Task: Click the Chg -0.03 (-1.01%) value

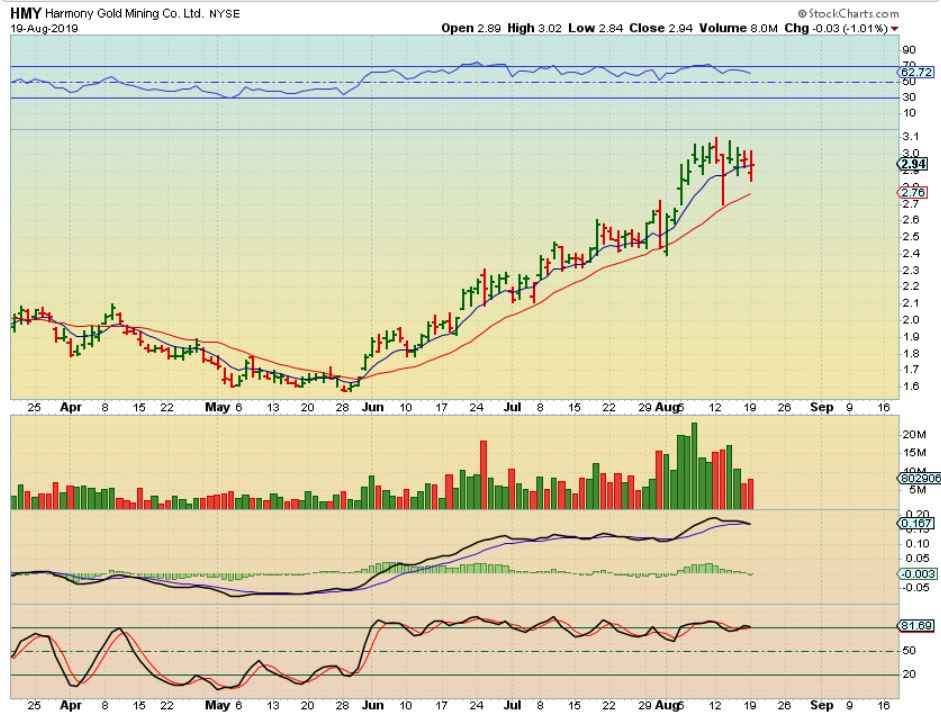Action: click(836, 28)
